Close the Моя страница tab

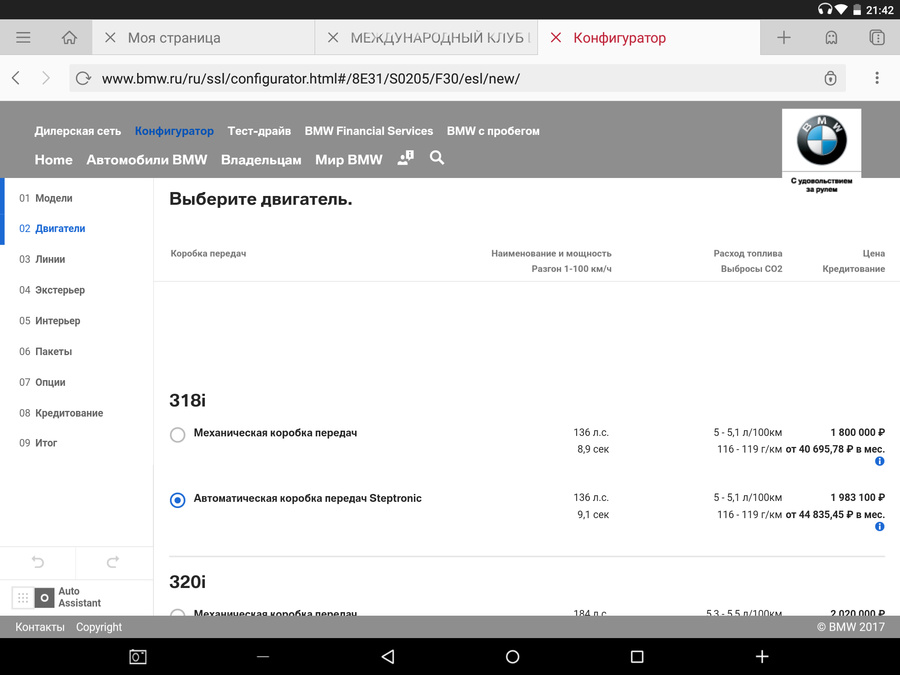[x=110, y=38]
